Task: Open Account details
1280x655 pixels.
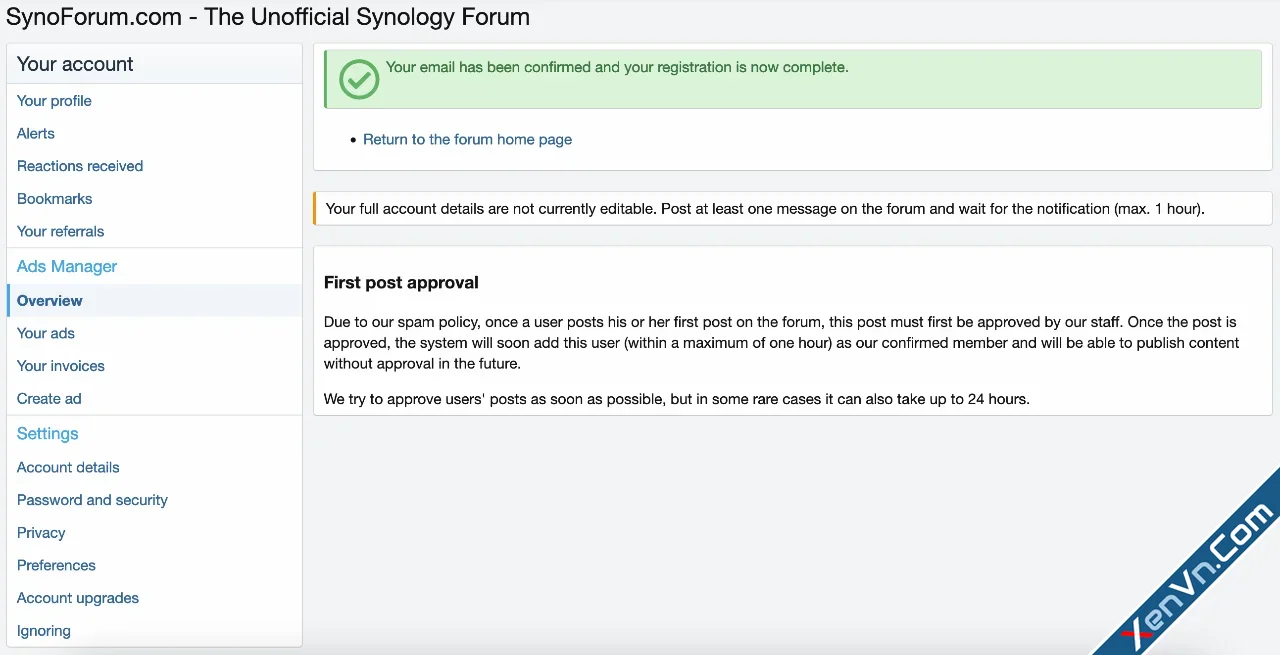Action: pyautogui.click(x=68, y=467)
